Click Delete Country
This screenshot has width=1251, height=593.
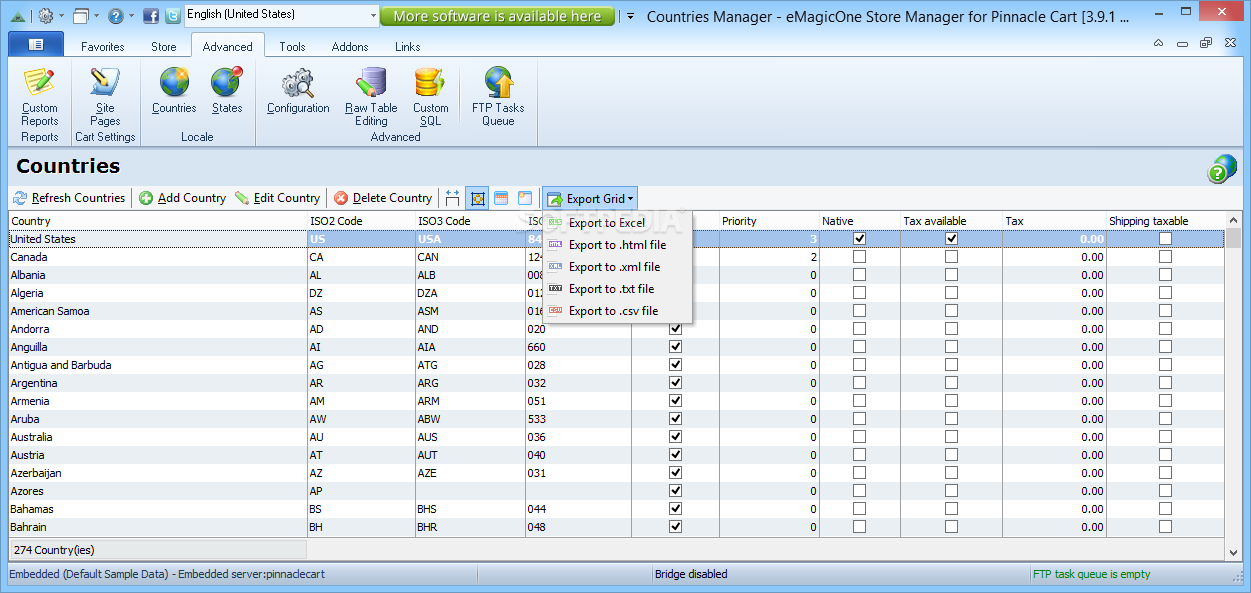(x=383, y=198)
